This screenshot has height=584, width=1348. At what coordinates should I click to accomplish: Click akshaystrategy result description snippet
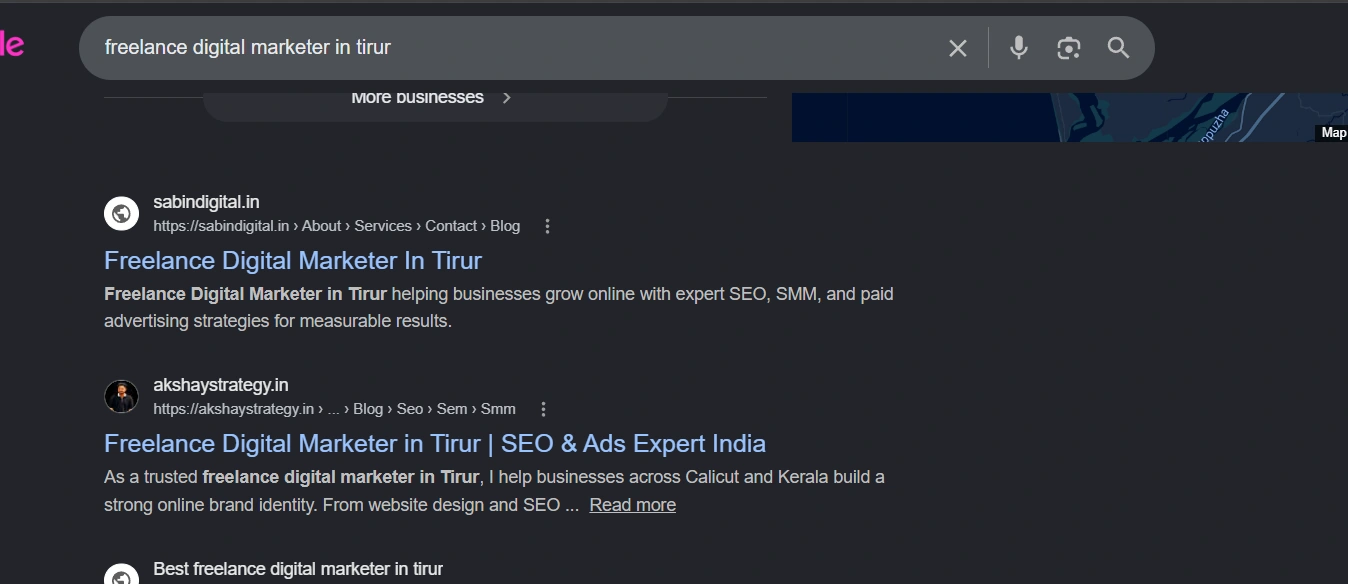point(494,491)
